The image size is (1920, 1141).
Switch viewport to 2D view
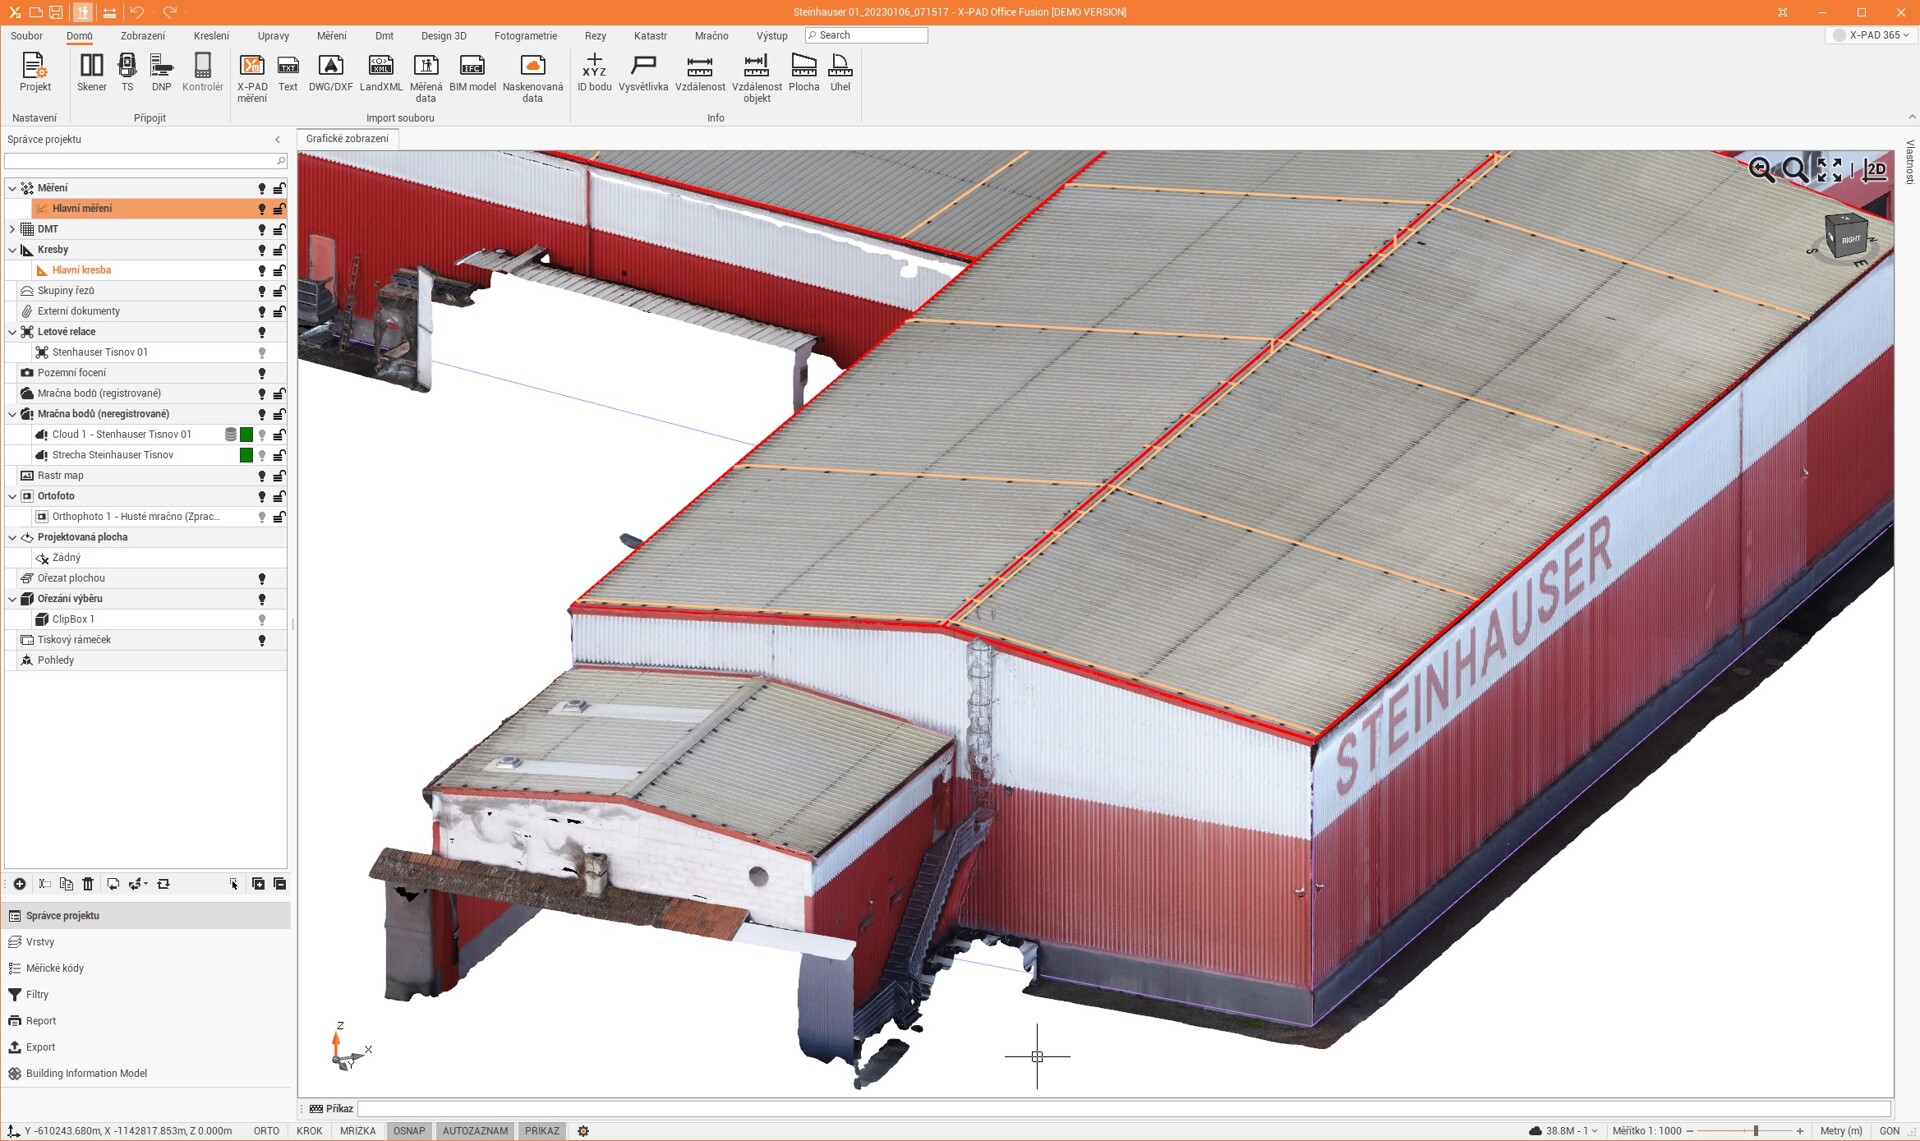pyautogui.click(x=1875, y=170)
